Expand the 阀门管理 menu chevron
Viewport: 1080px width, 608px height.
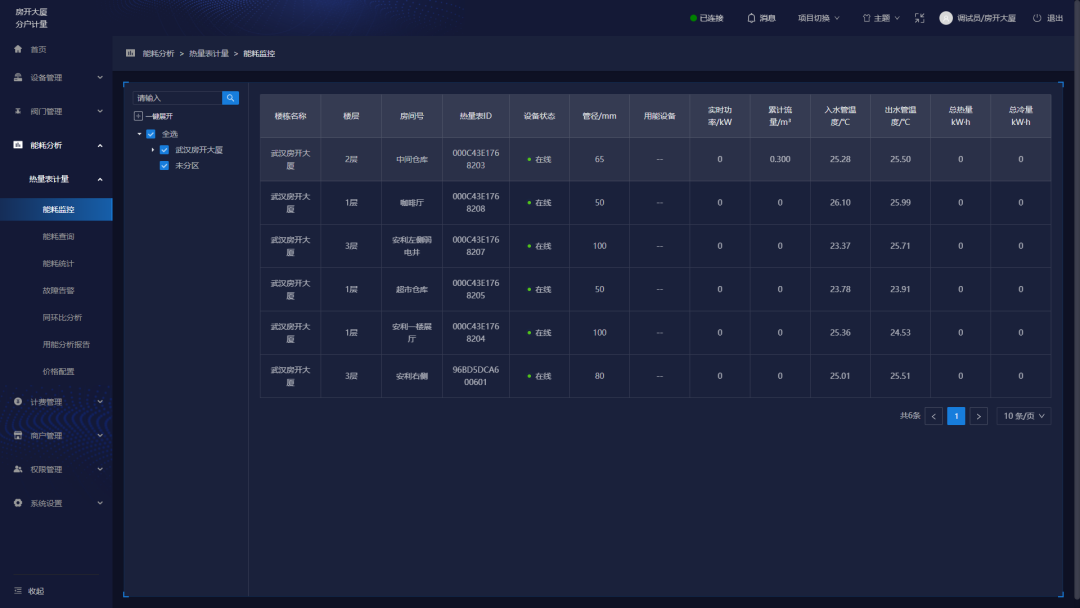click(x=100, y=111)
